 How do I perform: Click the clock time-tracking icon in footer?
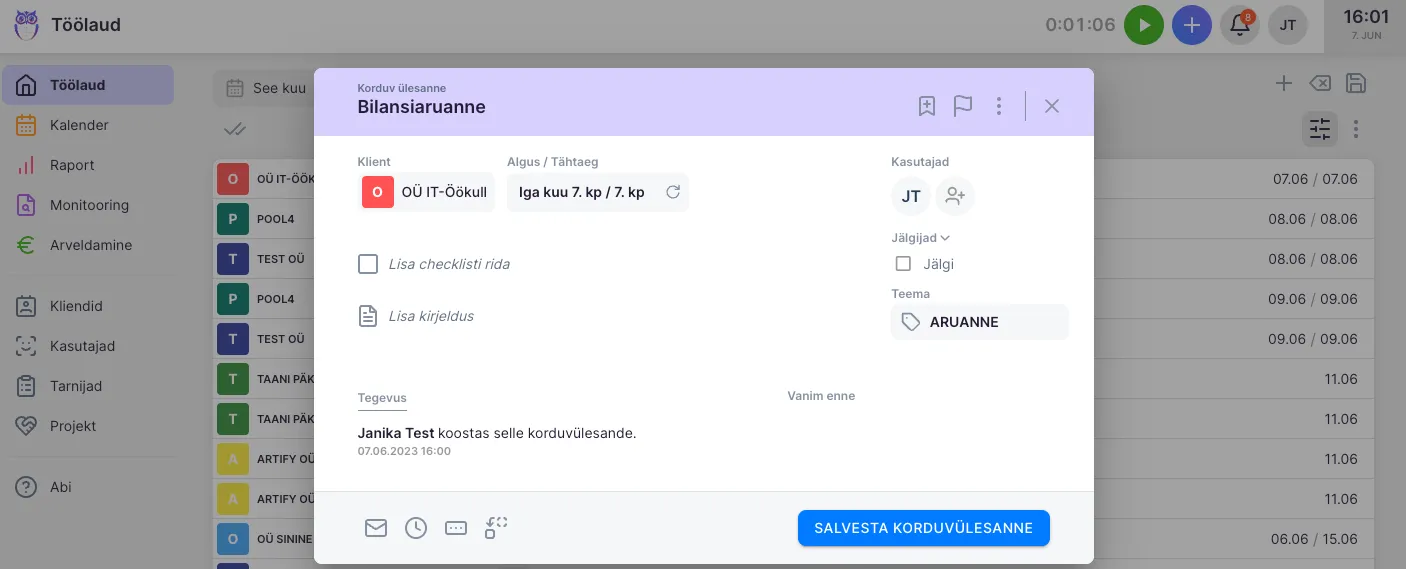click(x=416, y=528)
